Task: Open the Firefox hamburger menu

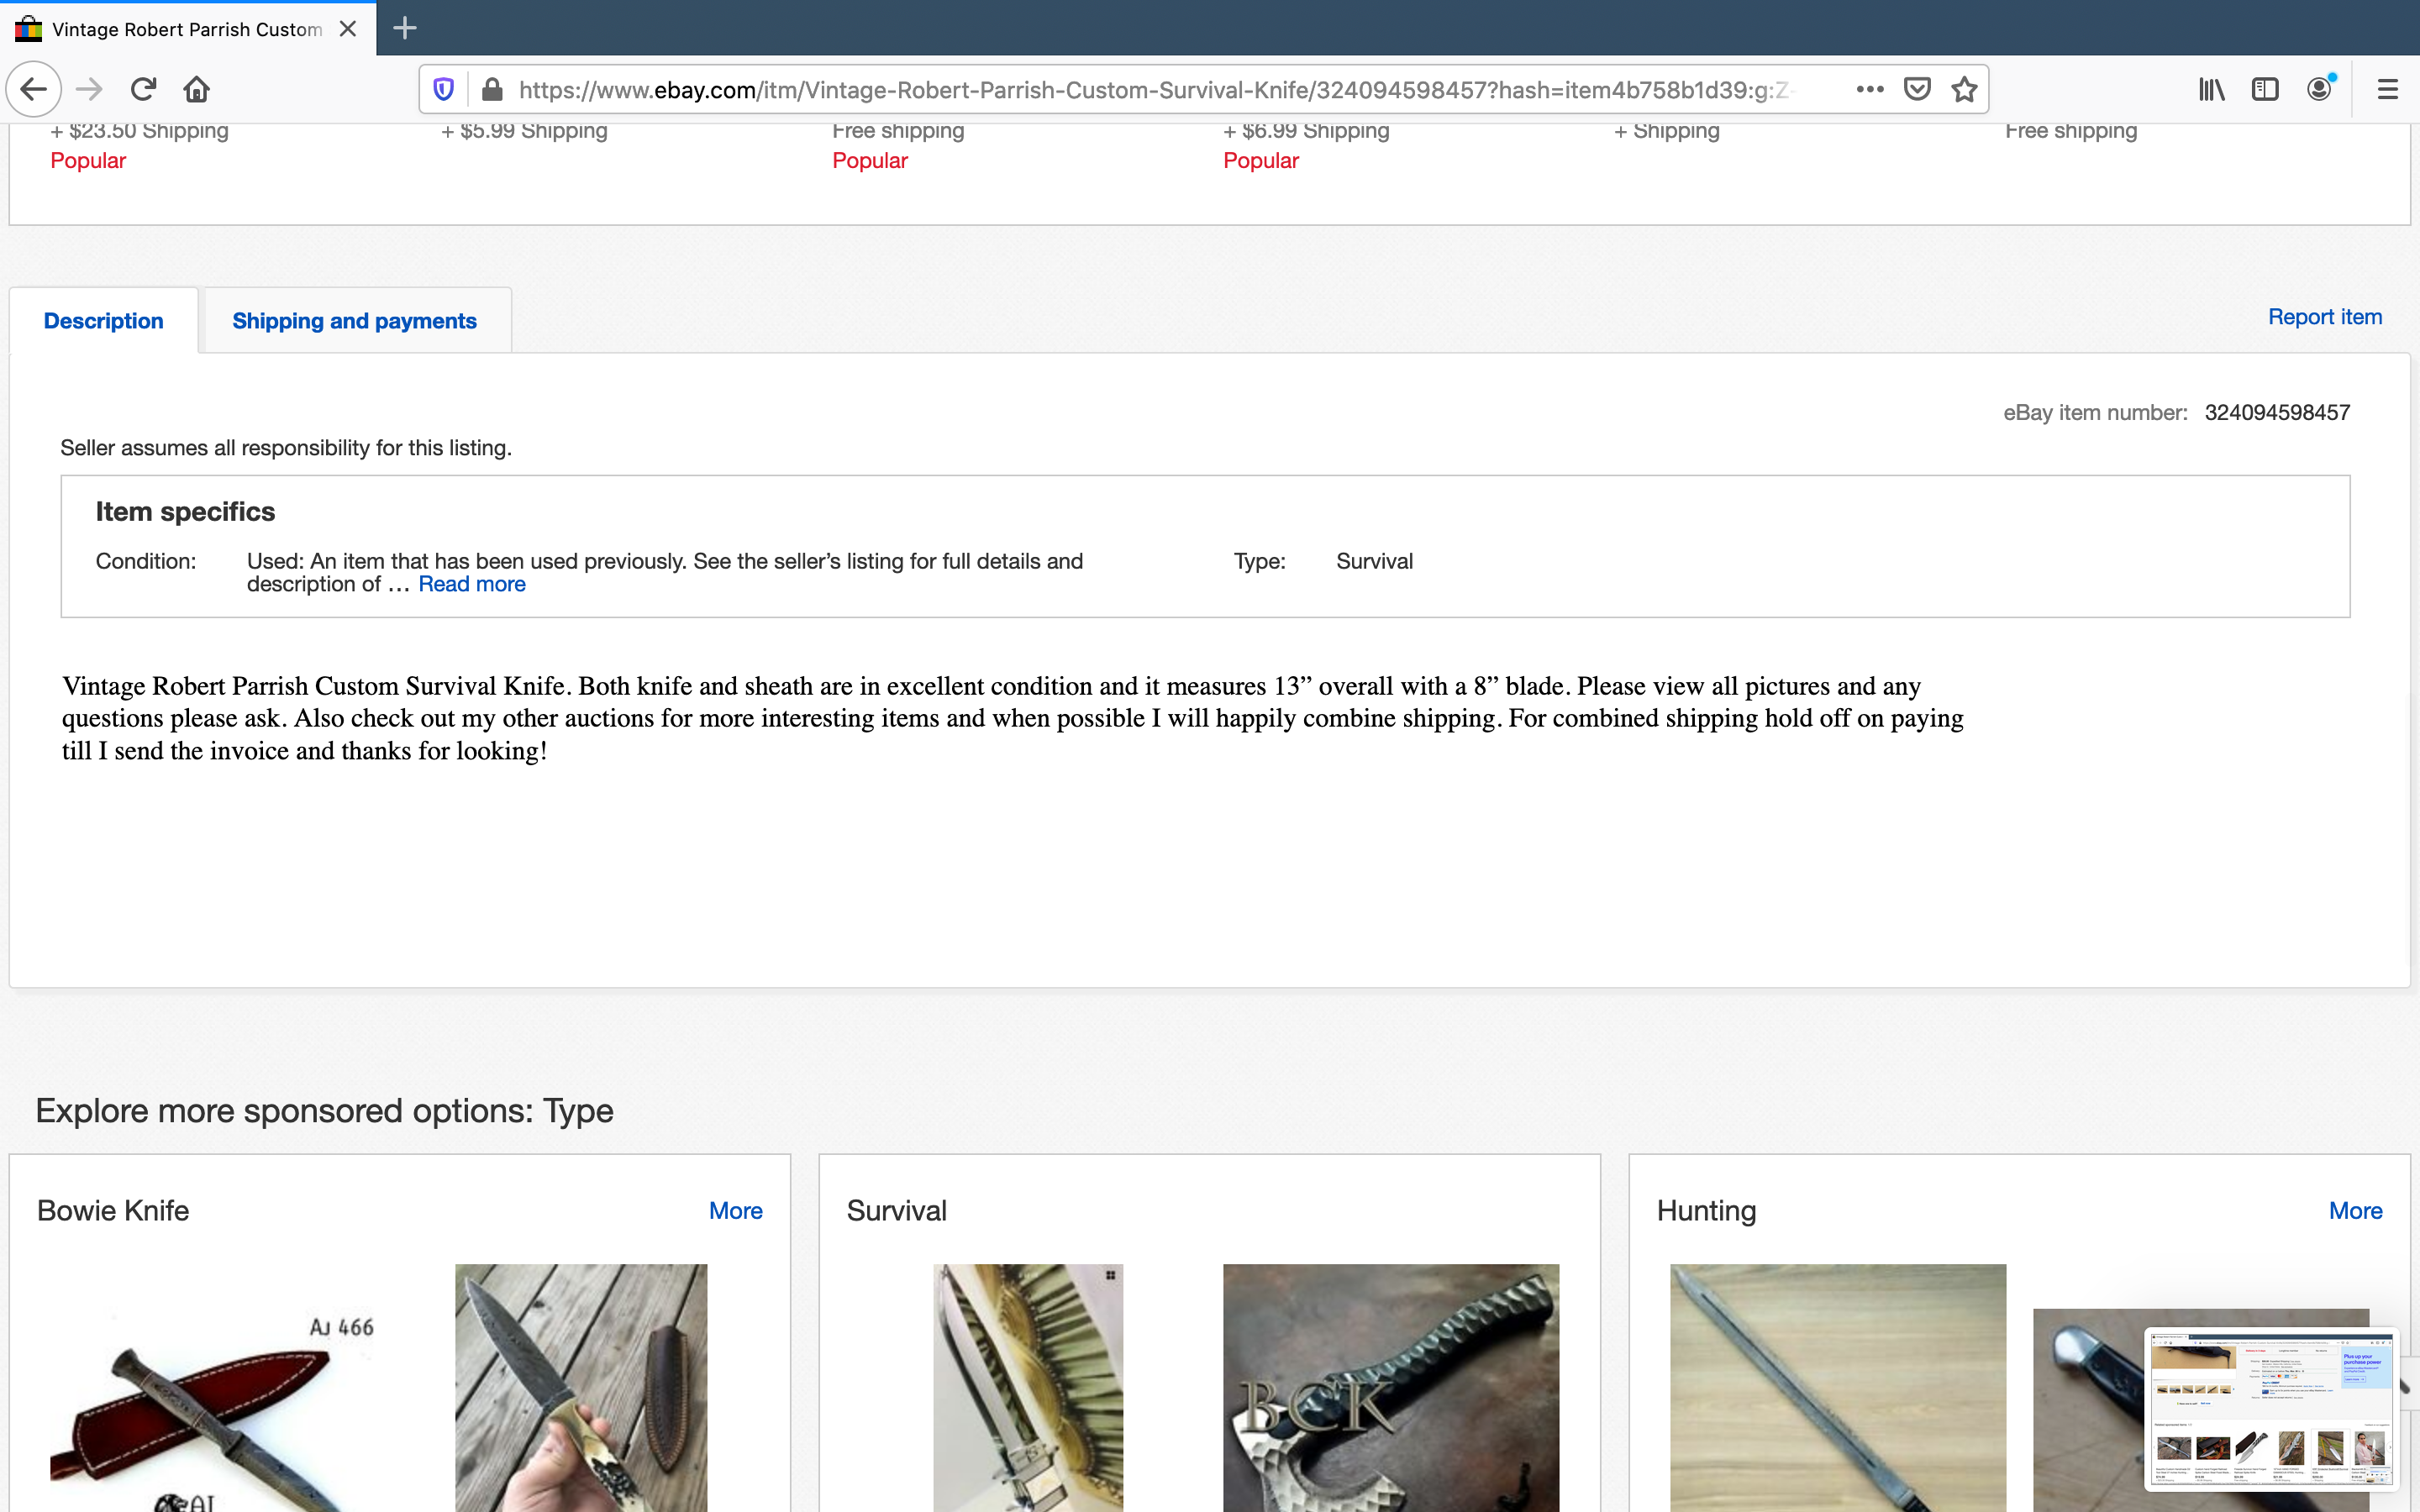Action: pos(2388,90)
